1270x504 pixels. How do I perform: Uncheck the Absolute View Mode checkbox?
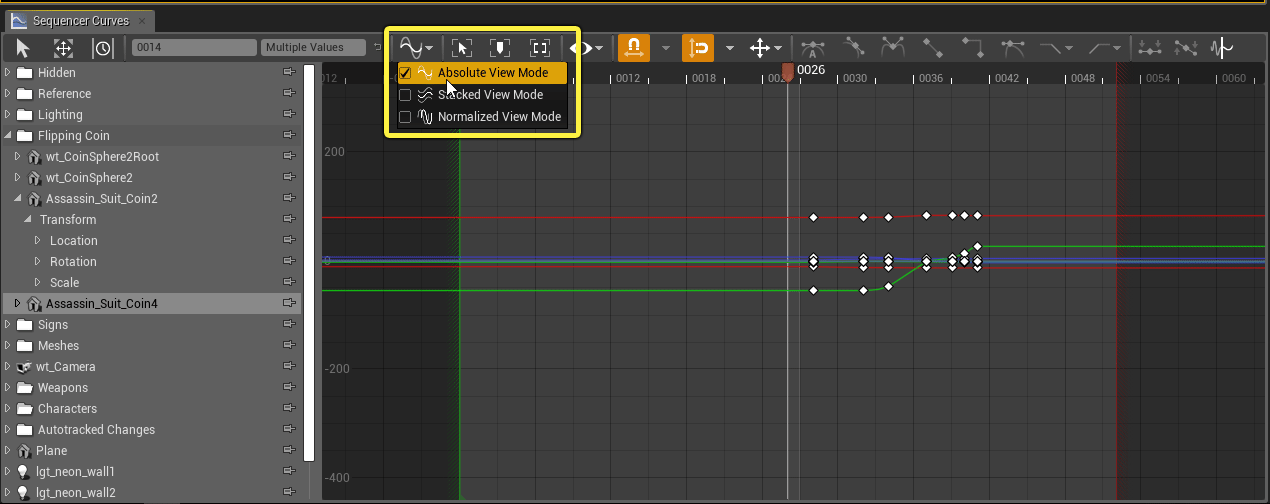(405, 73)
